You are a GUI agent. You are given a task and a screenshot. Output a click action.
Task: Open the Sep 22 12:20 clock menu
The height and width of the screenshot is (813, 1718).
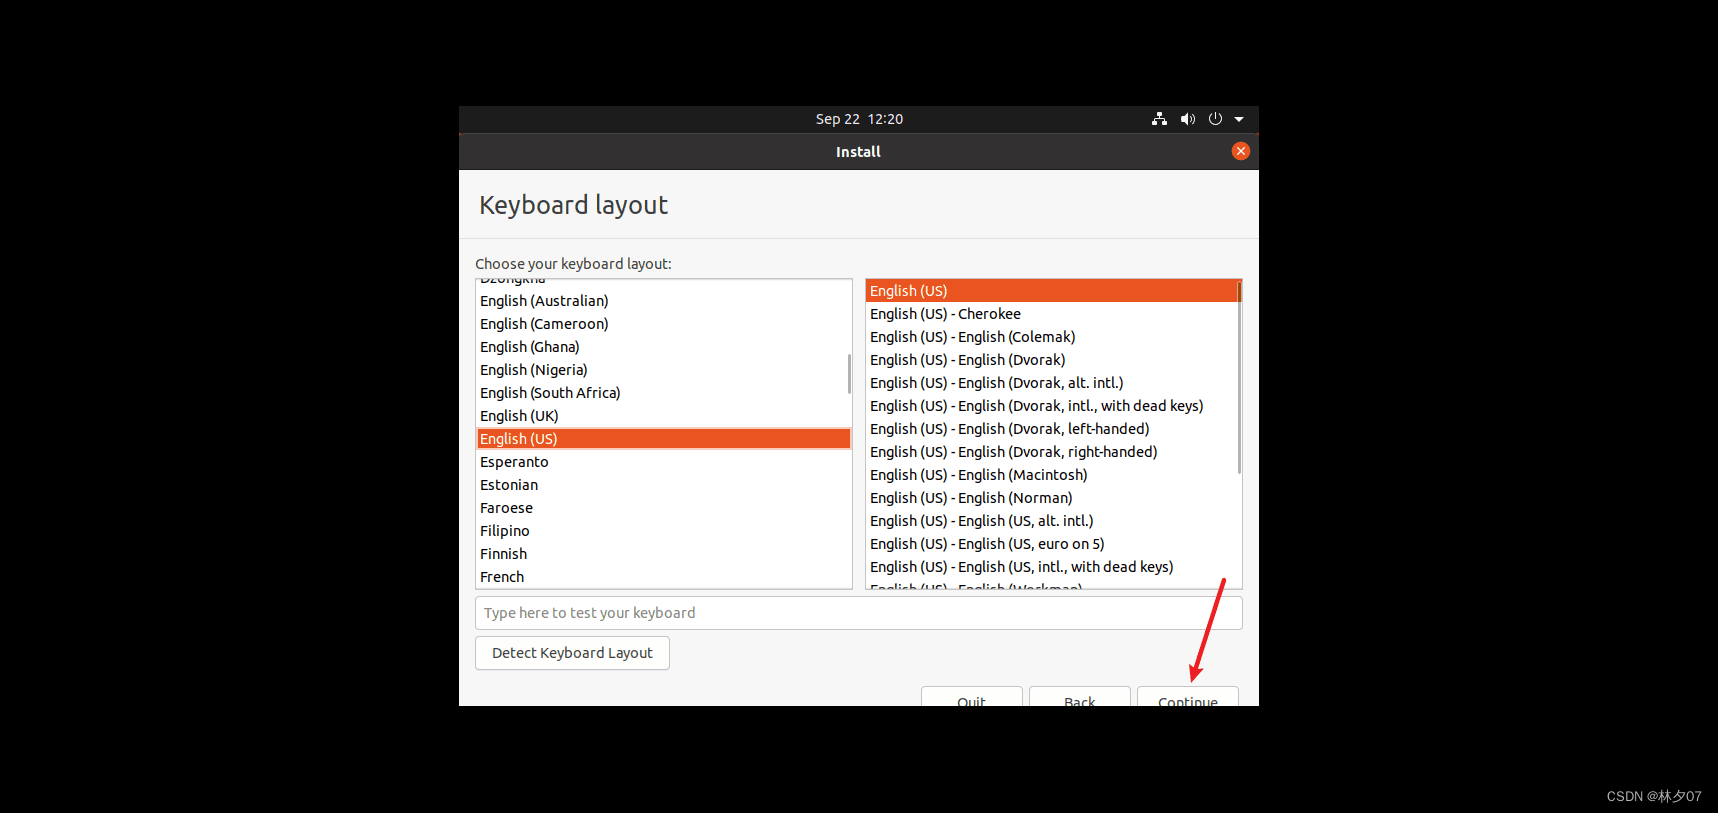(859, 119)
